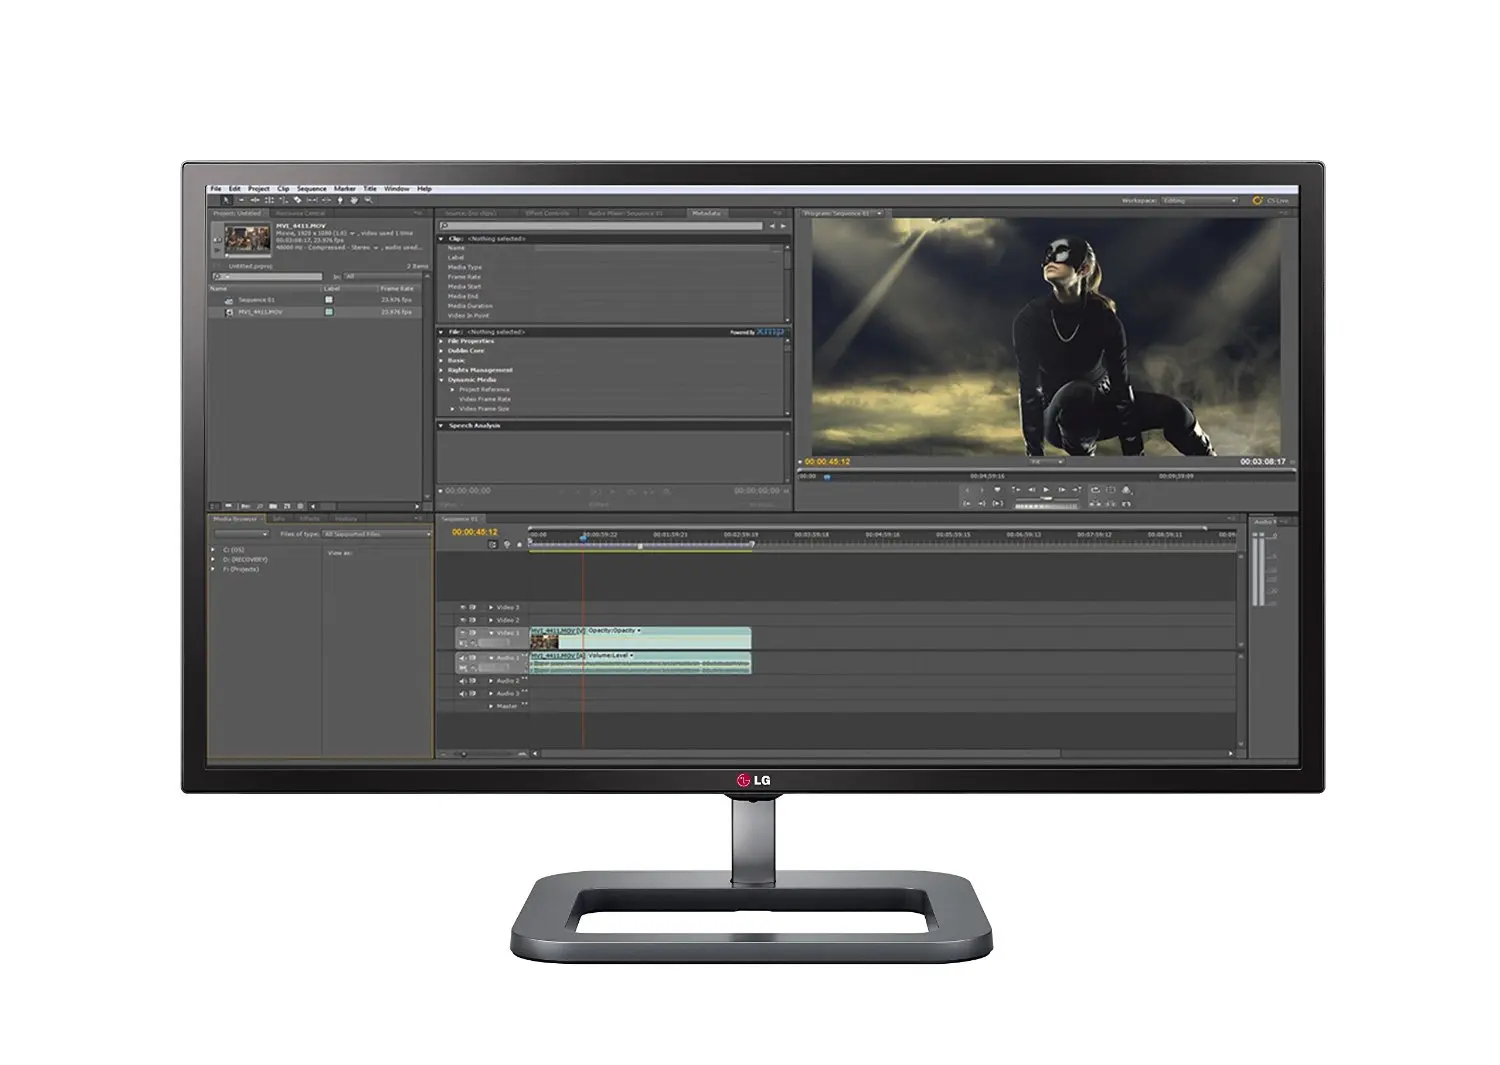Viewport: 1500px width, 1065px height.
Task: Expand the Dublin Core metadata section
Action: point(441,351)
